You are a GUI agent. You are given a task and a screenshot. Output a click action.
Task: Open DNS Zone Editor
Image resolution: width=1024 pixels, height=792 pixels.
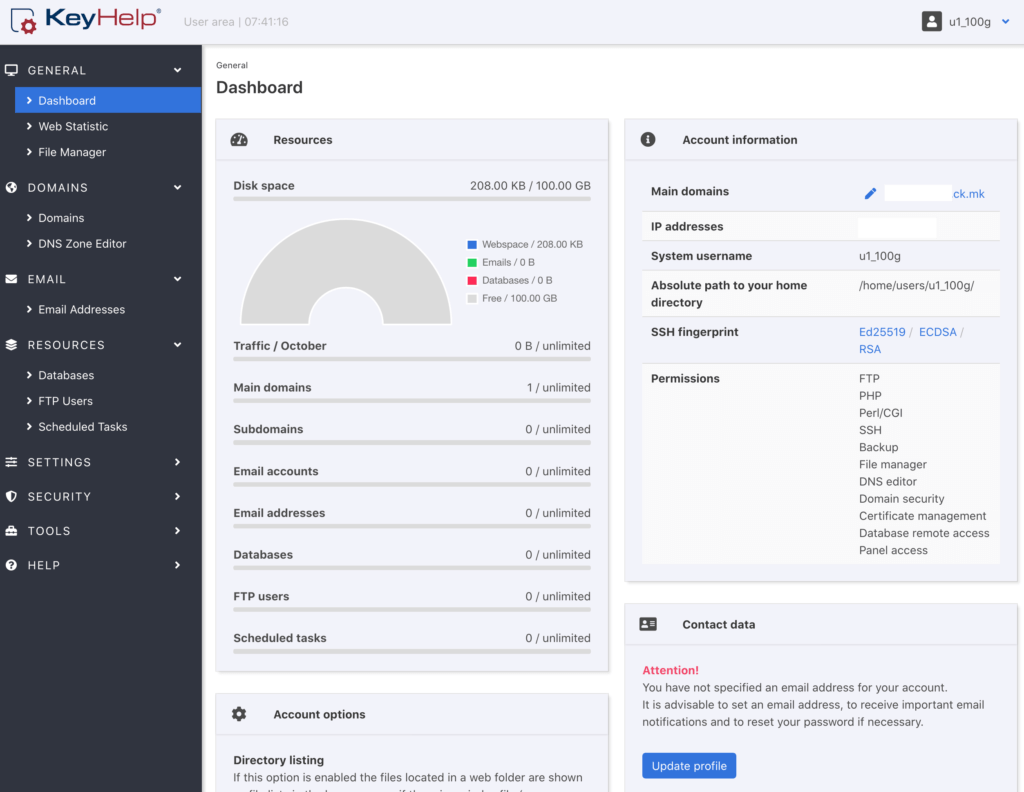pyautogui.click(x=82, y=244)
